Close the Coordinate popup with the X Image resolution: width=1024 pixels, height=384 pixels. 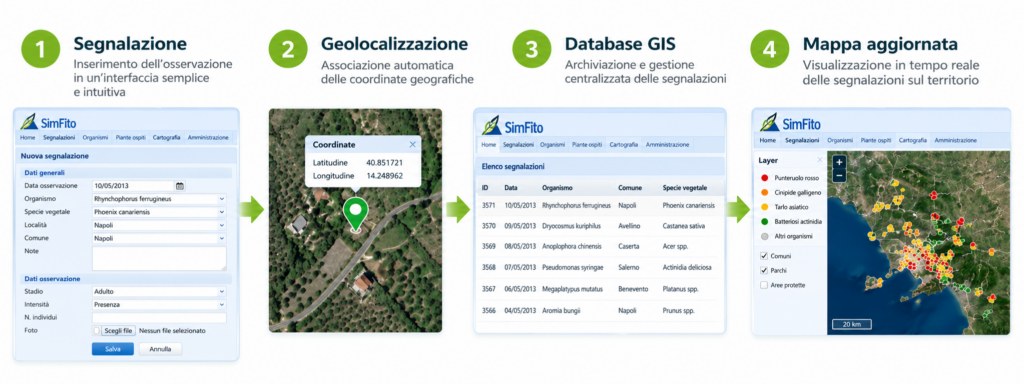tap(413, 144)
